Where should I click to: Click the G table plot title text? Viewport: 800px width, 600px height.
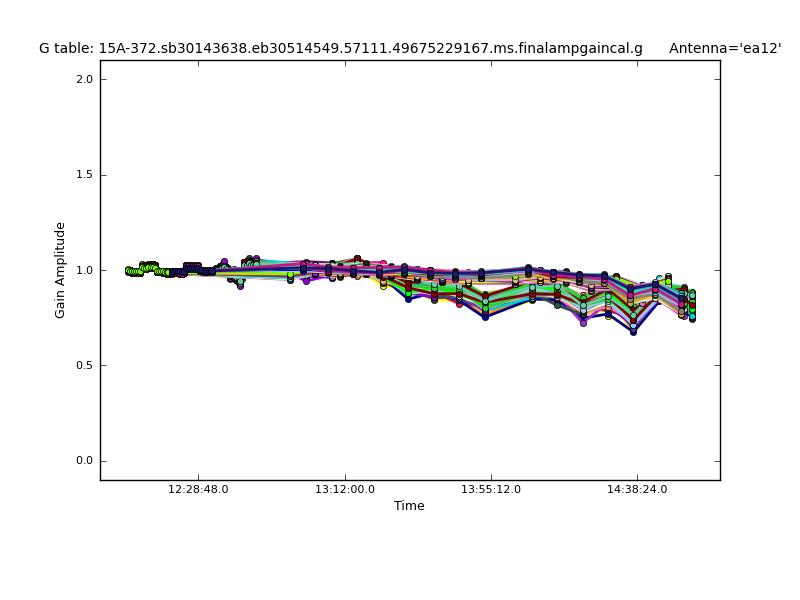pyautogui.click(x=340, y=48)
